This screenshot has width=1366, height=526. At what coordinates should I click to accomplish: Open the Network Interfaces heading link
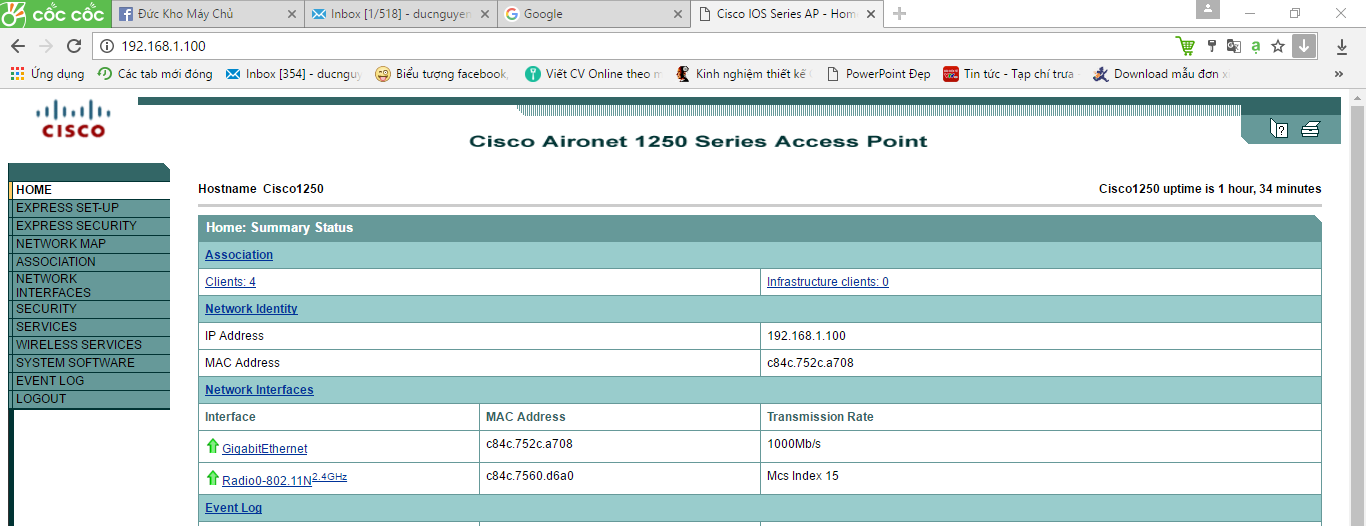pos(259,390)
